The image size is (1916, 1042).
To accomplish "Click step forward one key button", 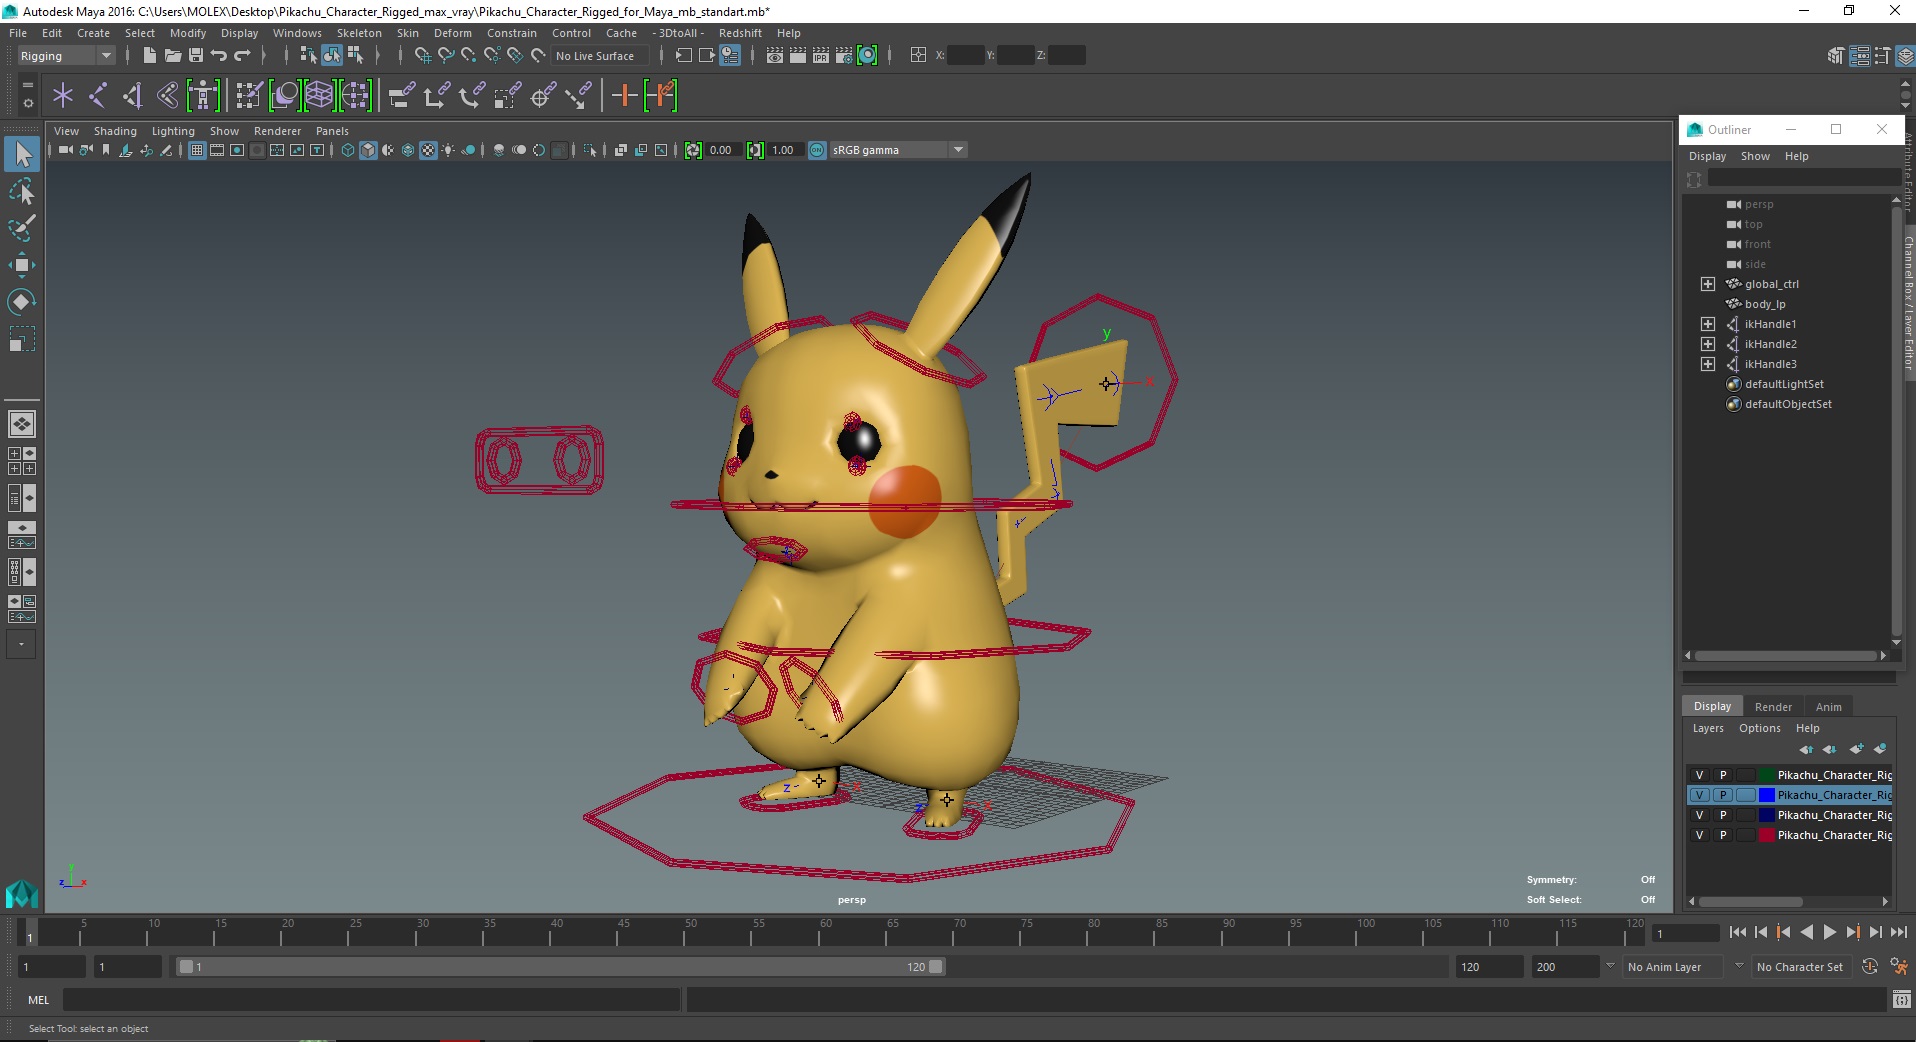I will [x=1852, y=932].
